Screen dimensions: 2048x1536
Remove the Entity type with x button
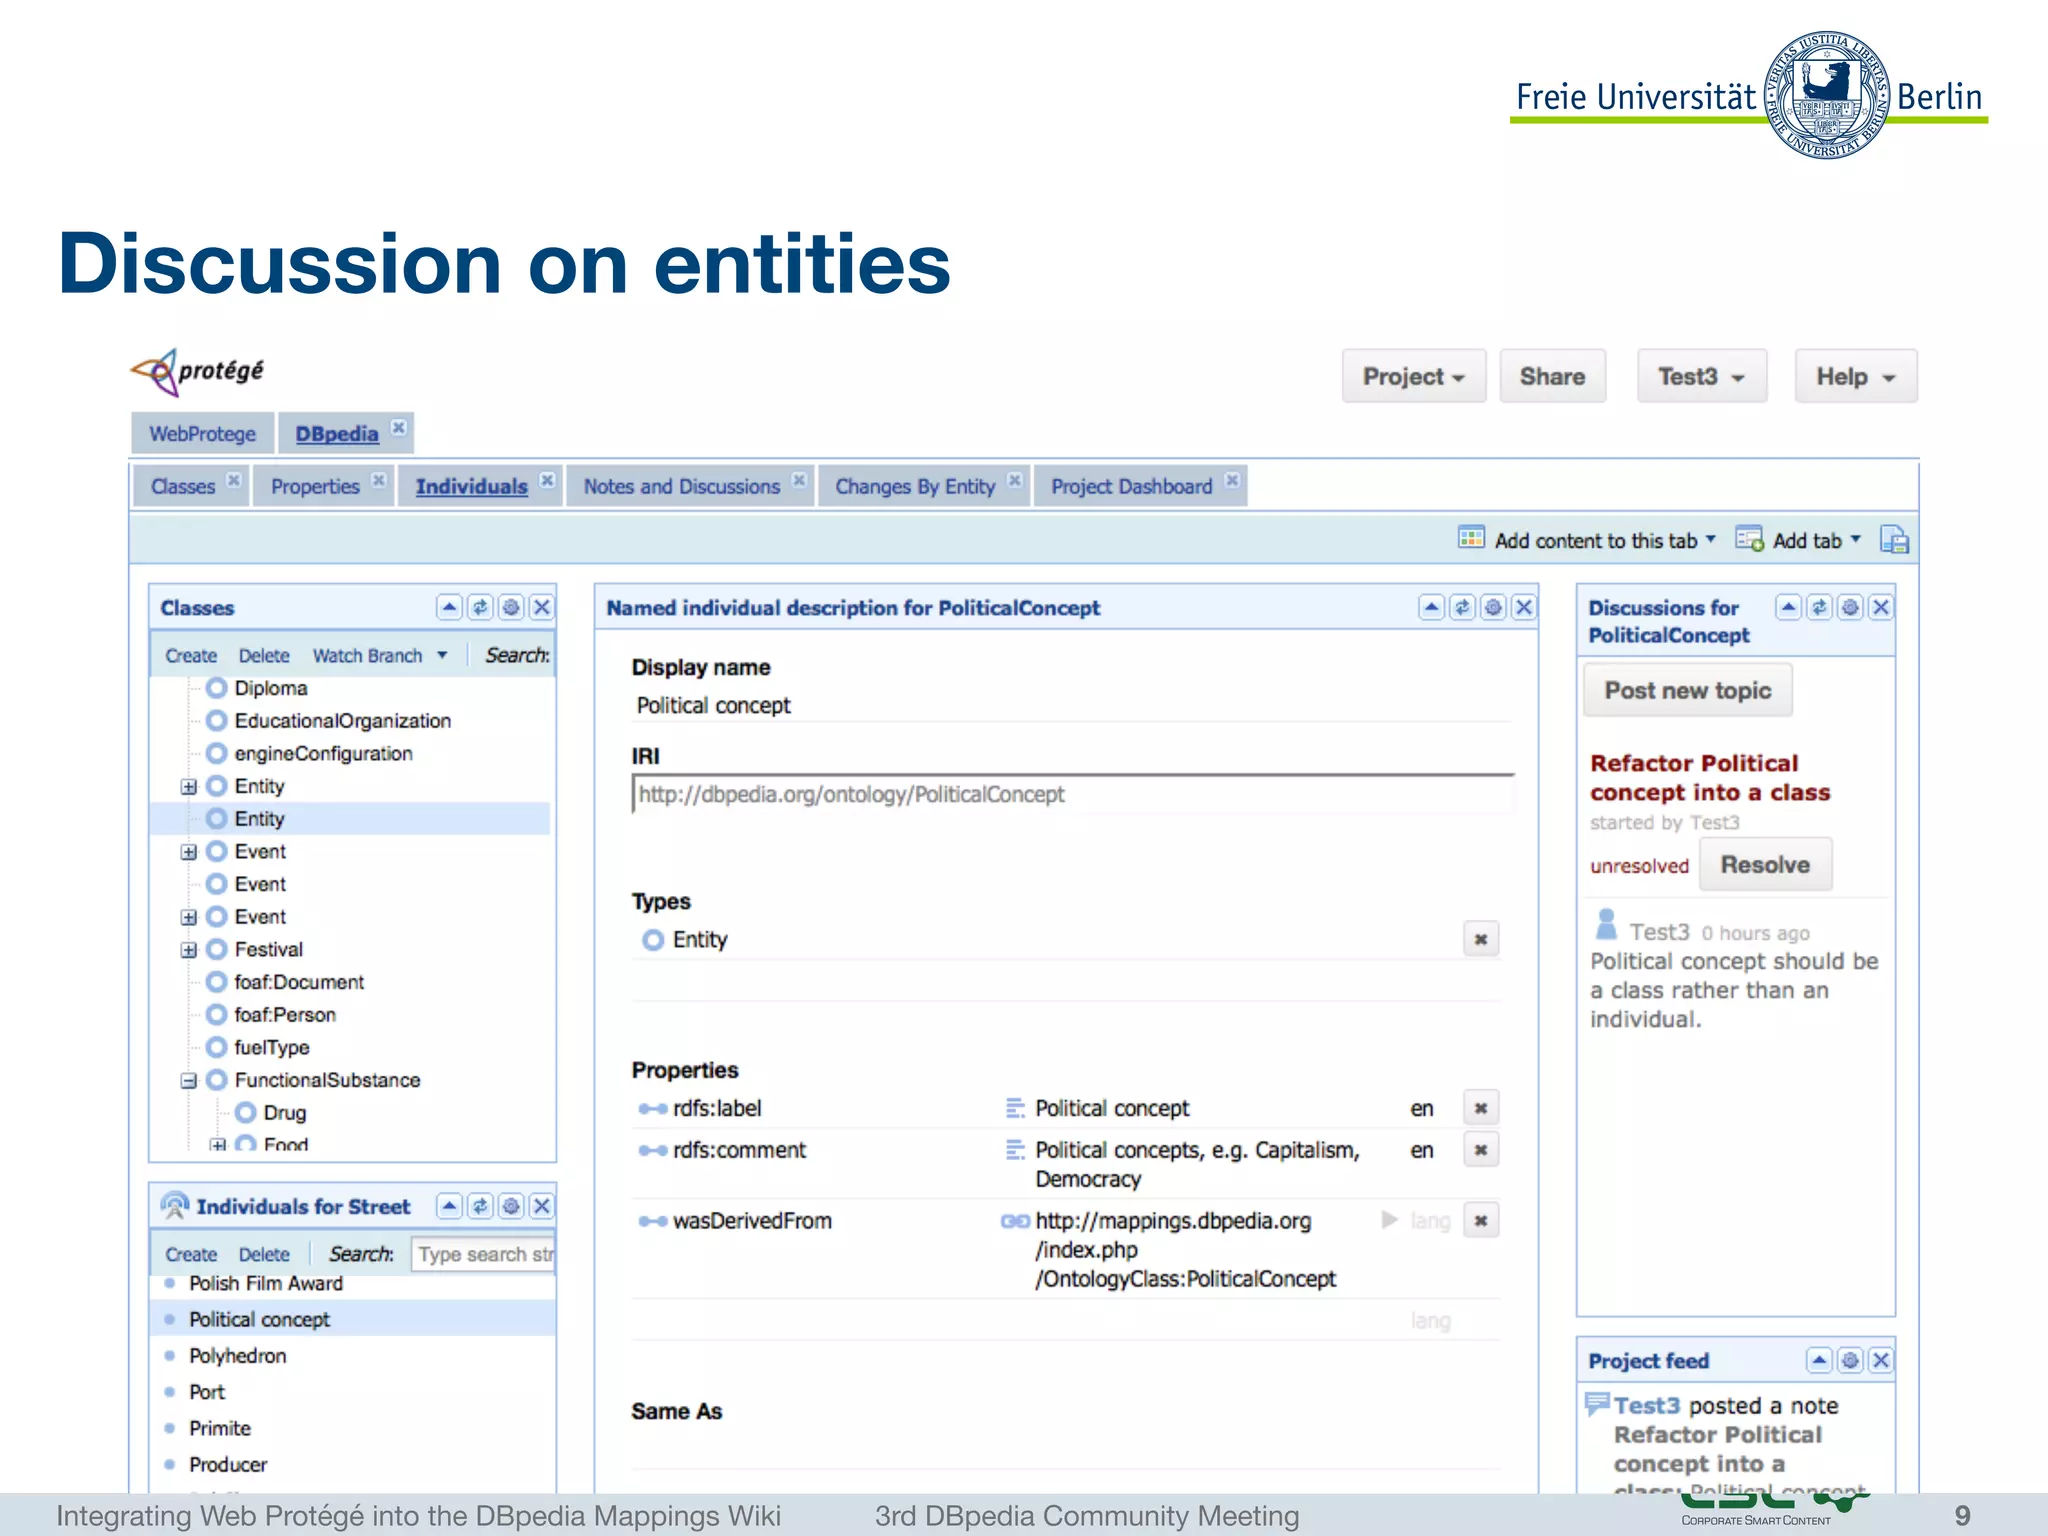pyautogui.click(x=1481, y=939)
